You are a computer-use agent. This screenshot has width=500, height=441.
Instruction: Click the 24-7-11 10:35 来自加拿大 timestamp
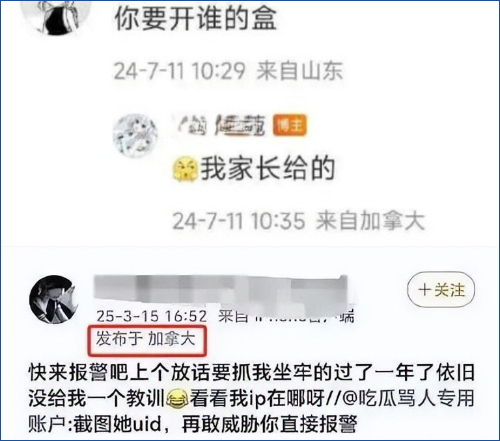[299, 221]
